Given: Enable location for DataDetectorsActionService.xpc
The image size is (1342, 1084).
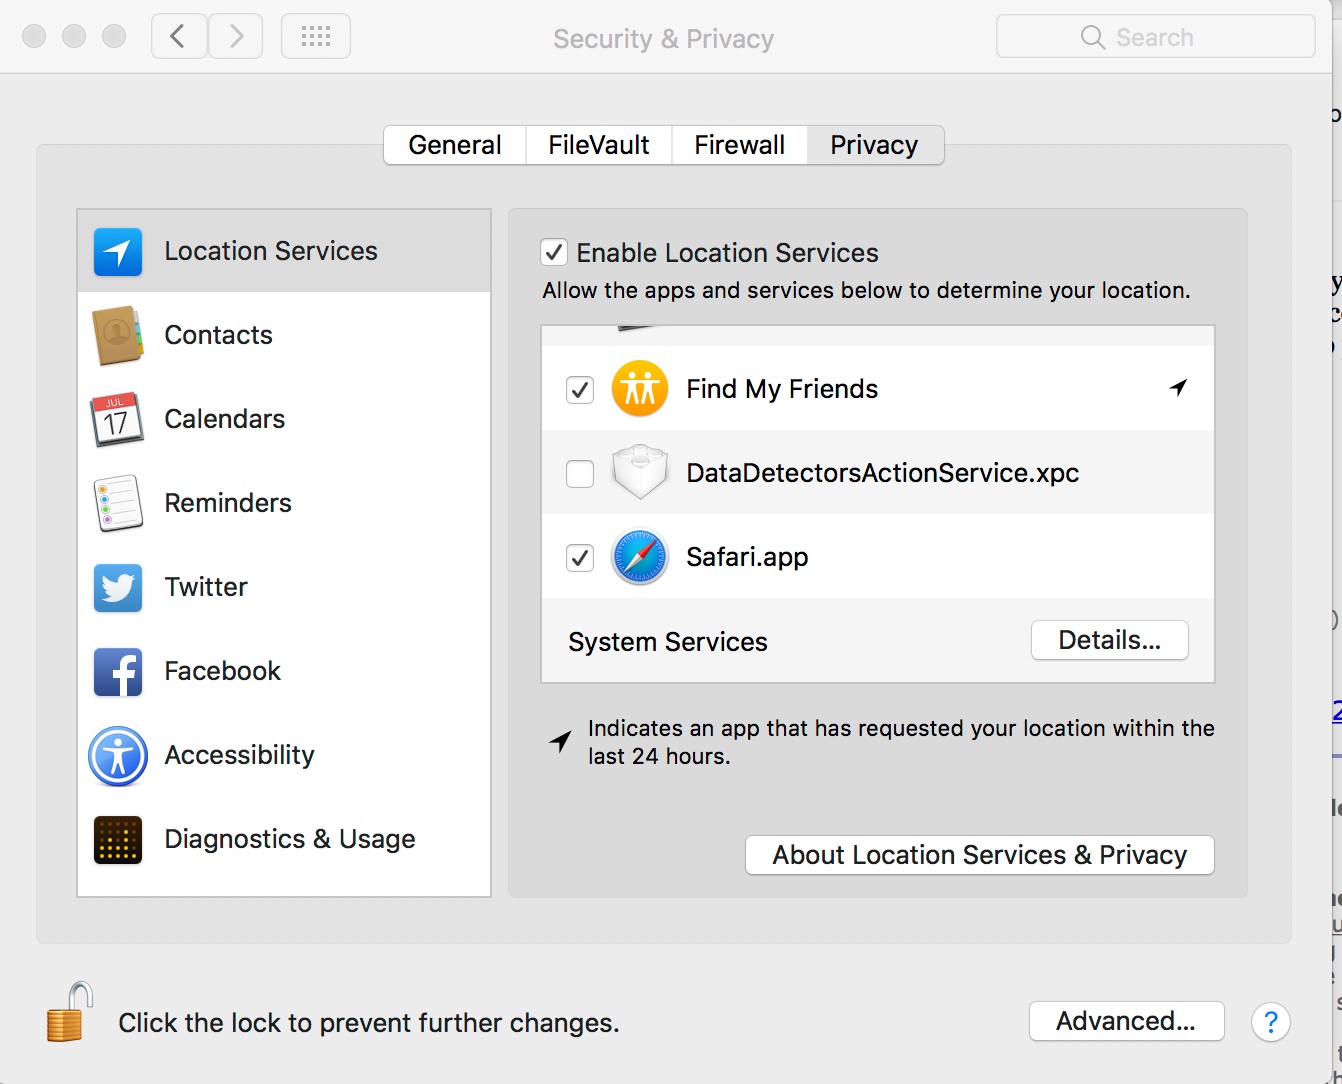Looking at the screenshot, I should click(x=580, y=473).
